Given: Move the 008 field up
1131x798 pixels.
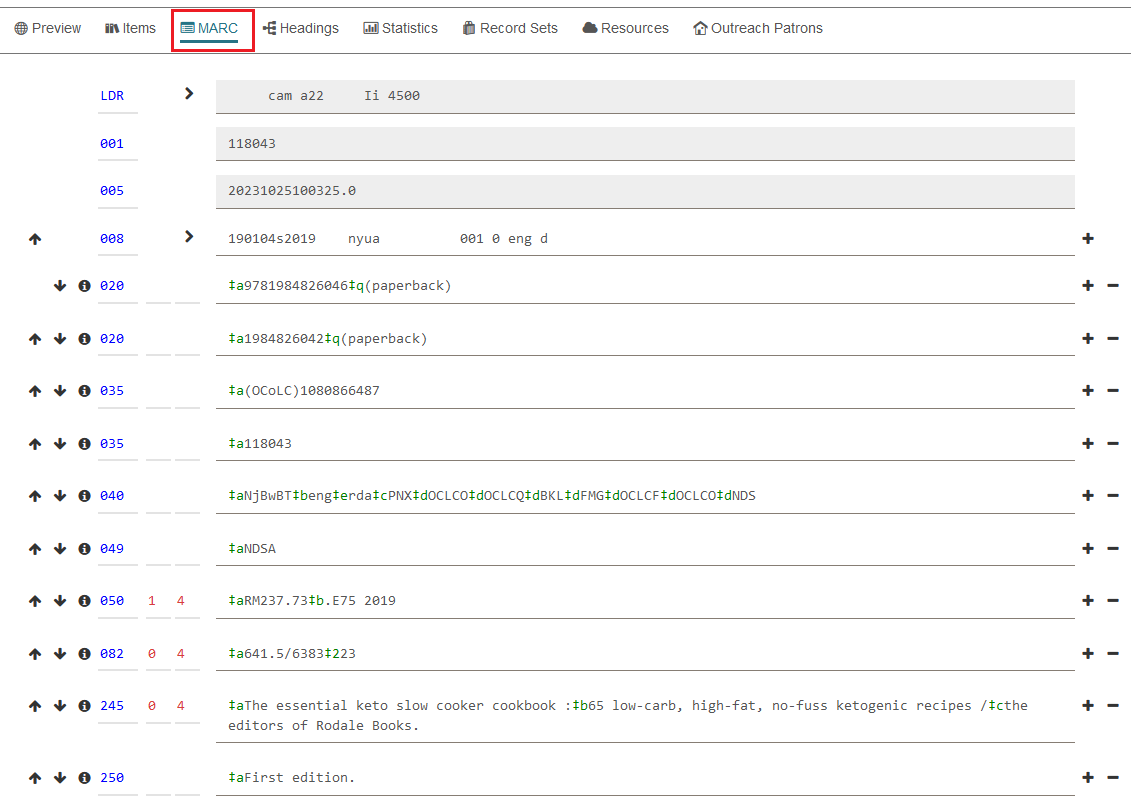Looking at the screenshot, I should 35,239.
